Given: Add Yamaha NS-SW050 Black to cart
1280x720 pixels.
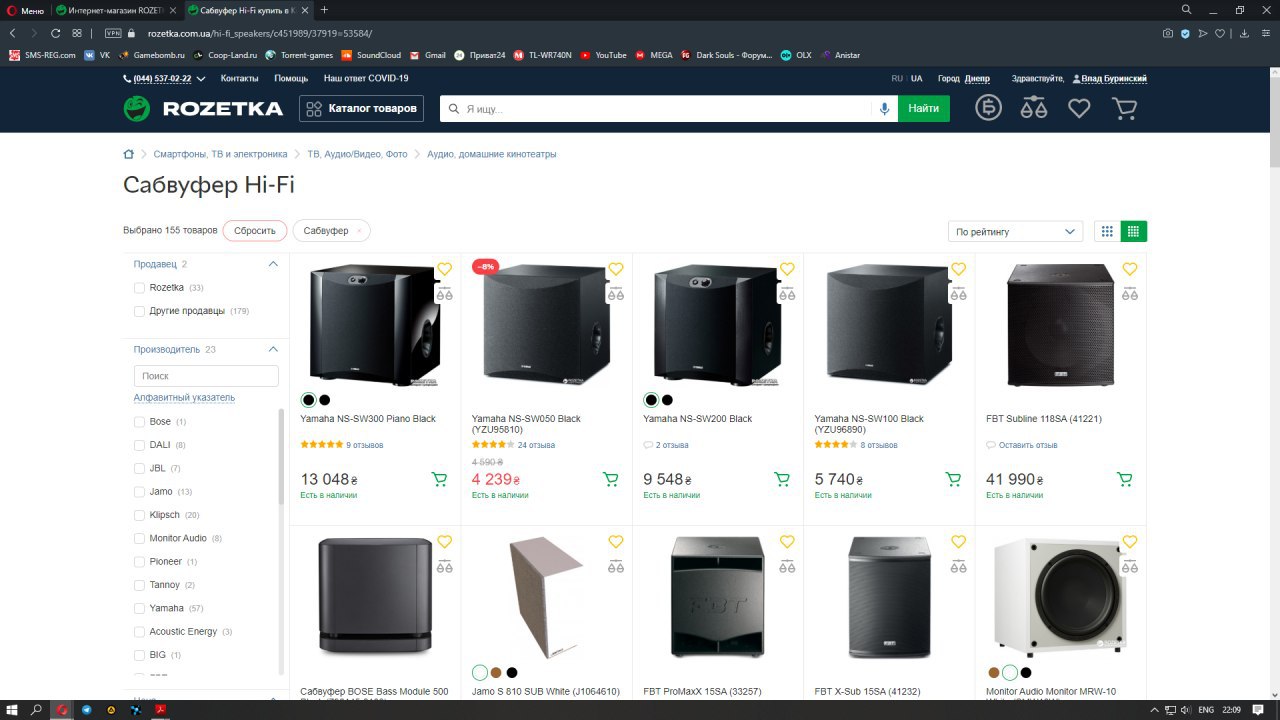Looking at the screenshot, I should [x=611, y=479].
